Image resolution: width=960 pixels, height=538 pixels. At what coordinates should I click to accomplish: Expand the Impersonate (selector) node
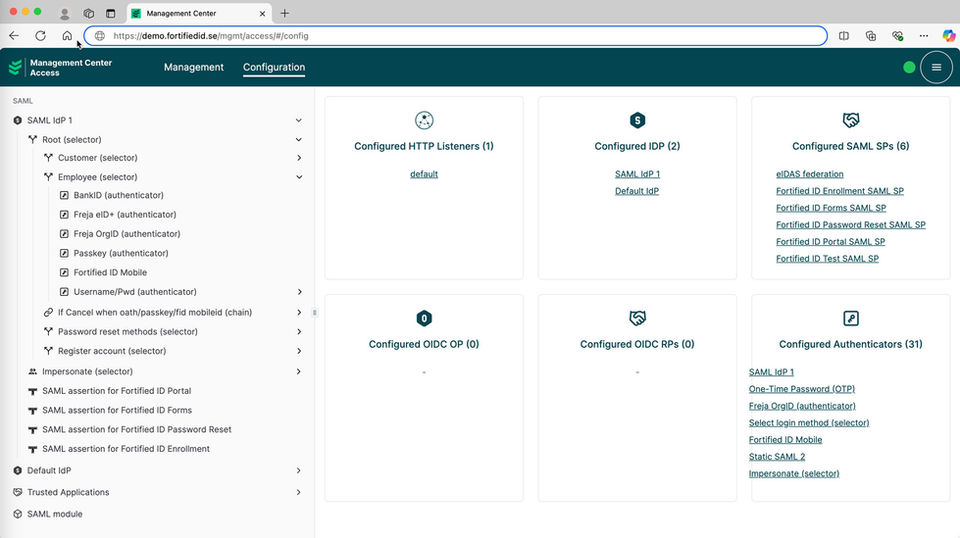click(299, 372)
